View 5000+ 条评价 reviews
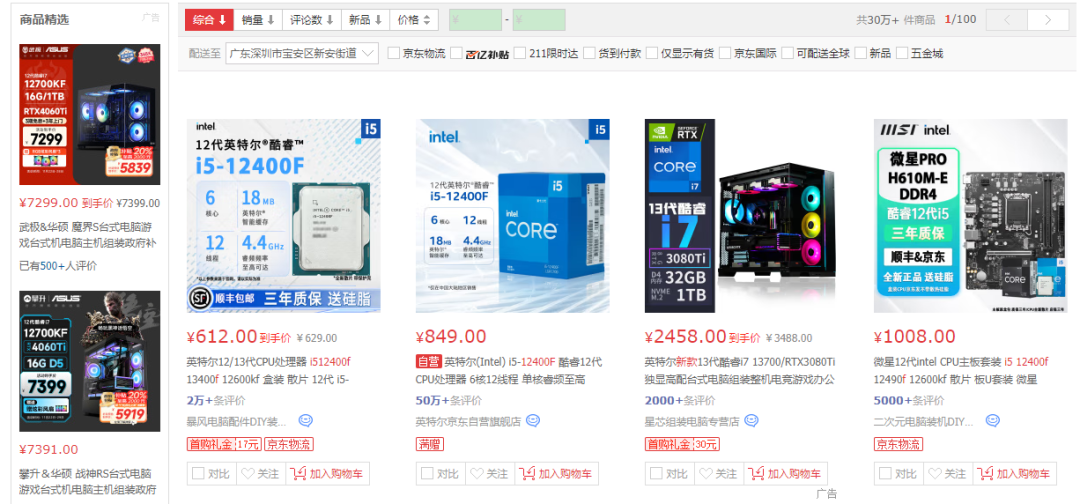The image size is (1080, 504). click(x=909, y=401)
